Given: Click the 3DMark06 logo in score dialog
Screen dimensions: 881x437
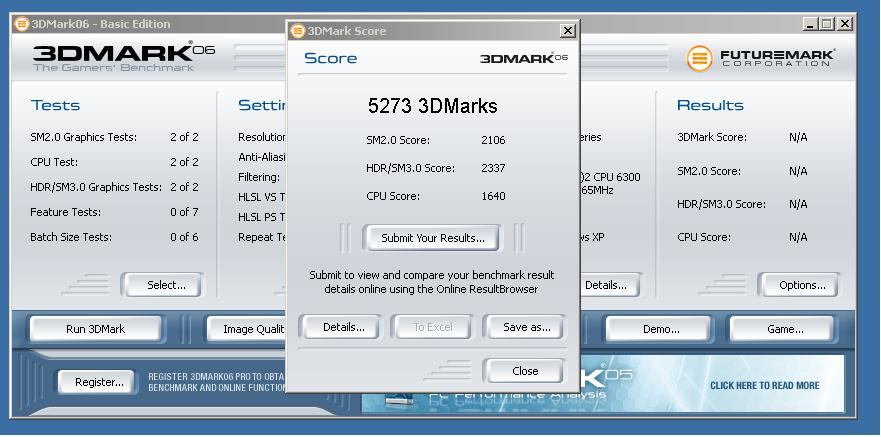Looking at the screenshot, I should tap(524, 58).
